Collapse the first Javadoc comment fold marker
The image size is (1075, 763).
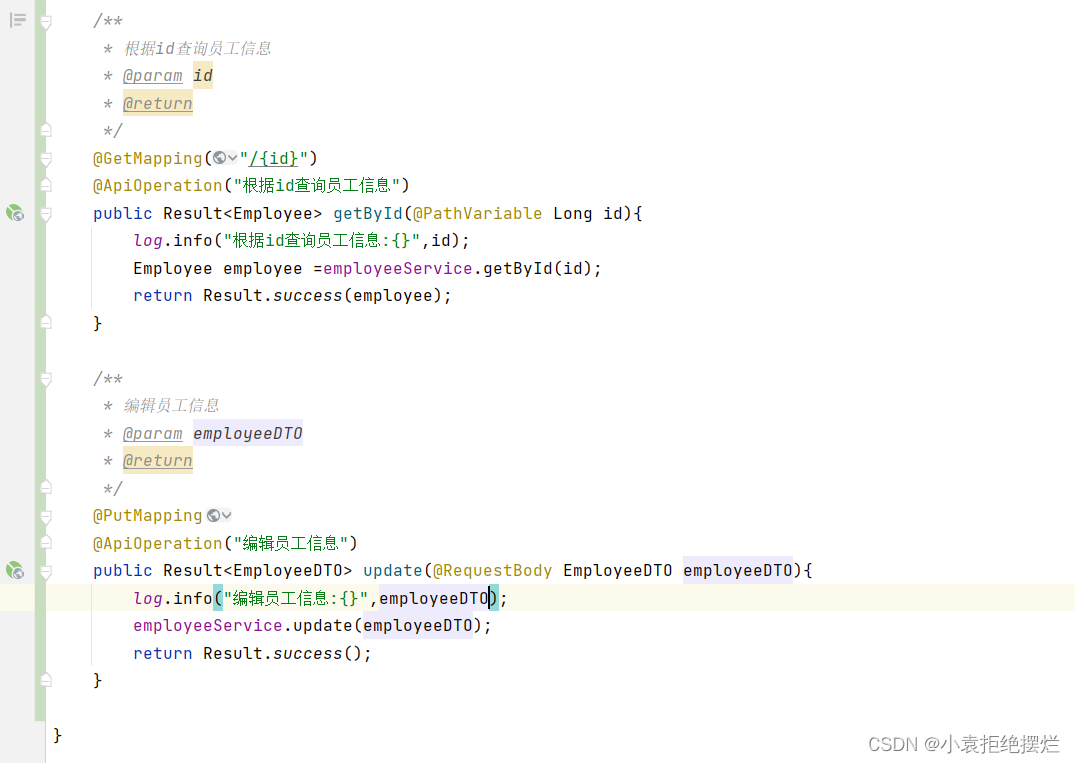[46, 22]
